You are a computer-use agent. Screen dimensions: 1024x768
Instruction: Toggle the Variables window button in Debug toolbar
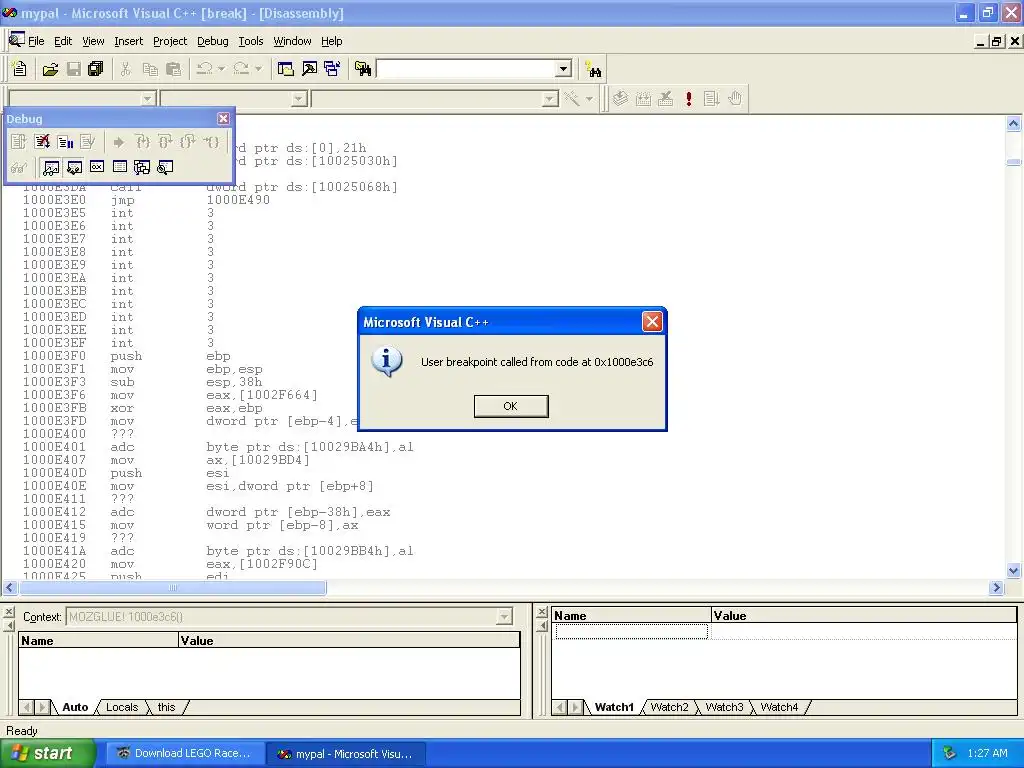74,168
